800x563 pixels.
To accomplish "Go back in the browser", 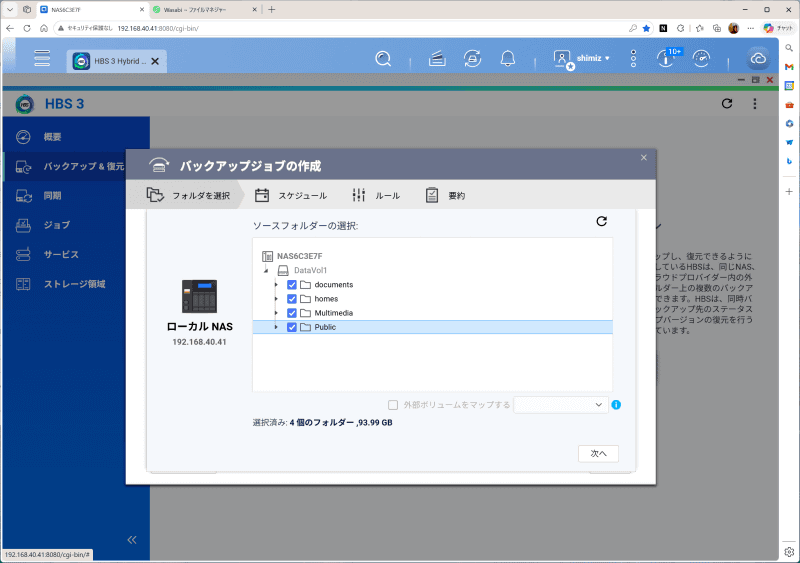I will 10,29.
